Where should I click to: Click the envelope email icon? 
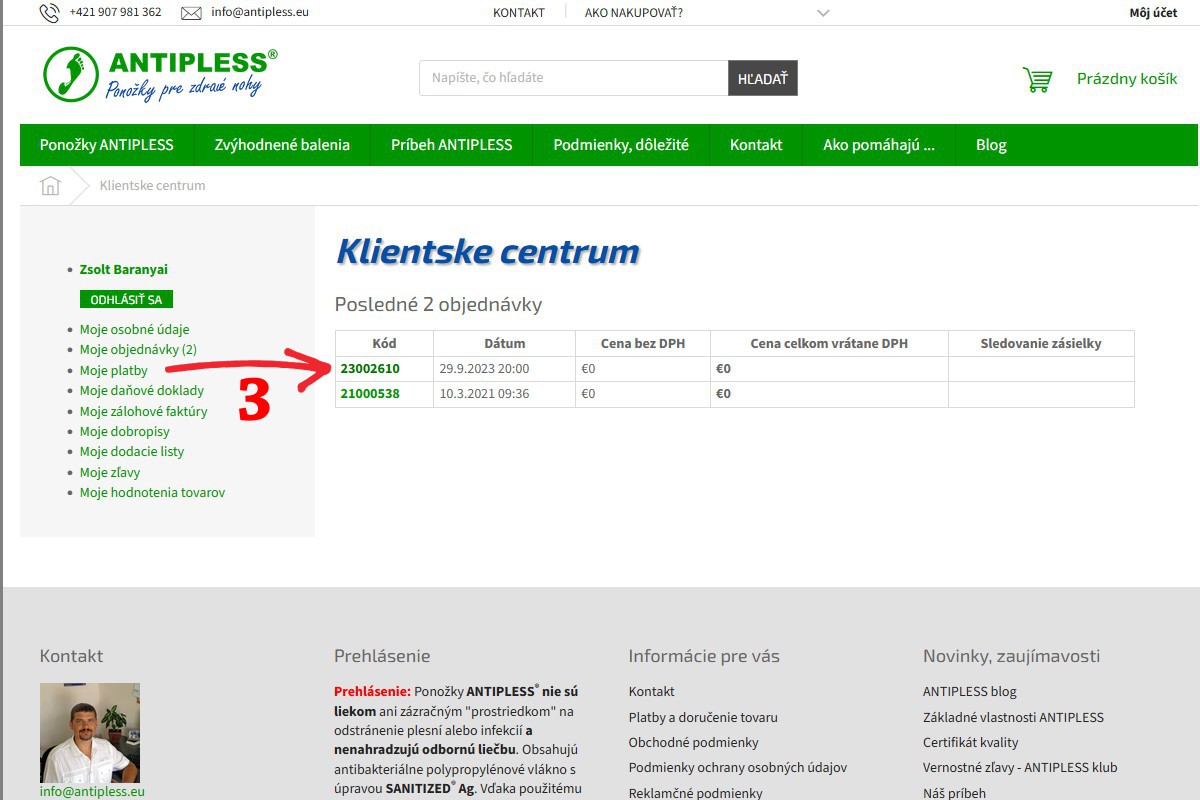[x=192, y=13]
